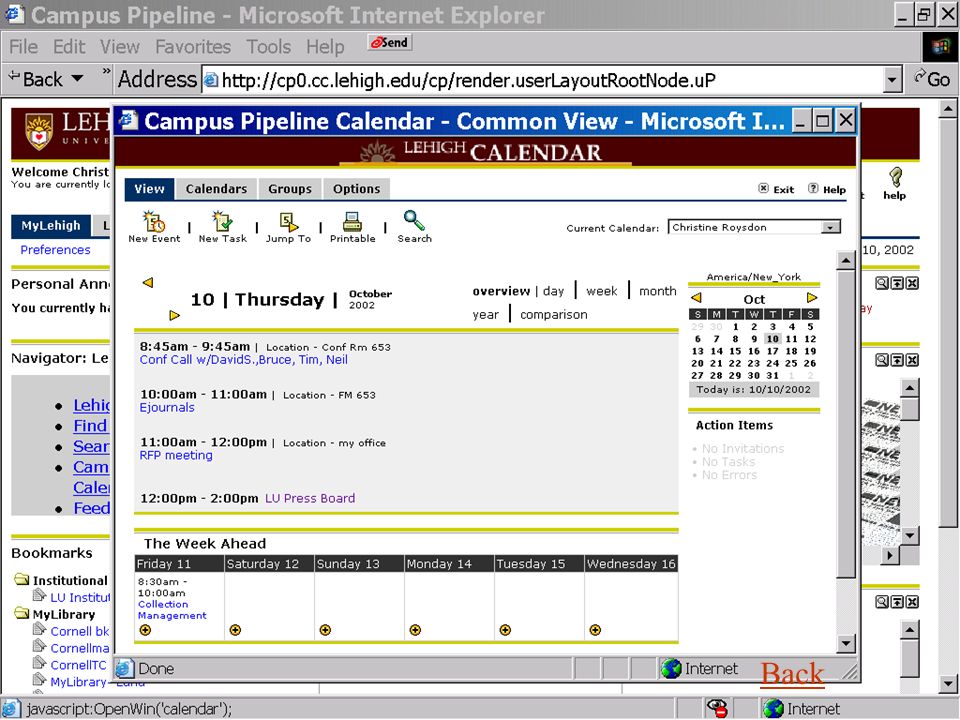The height and width of the screenshot is (720, 960).
Task: Click 'Today is: 10/10/2002' text
Action: (x=754, y=389)
